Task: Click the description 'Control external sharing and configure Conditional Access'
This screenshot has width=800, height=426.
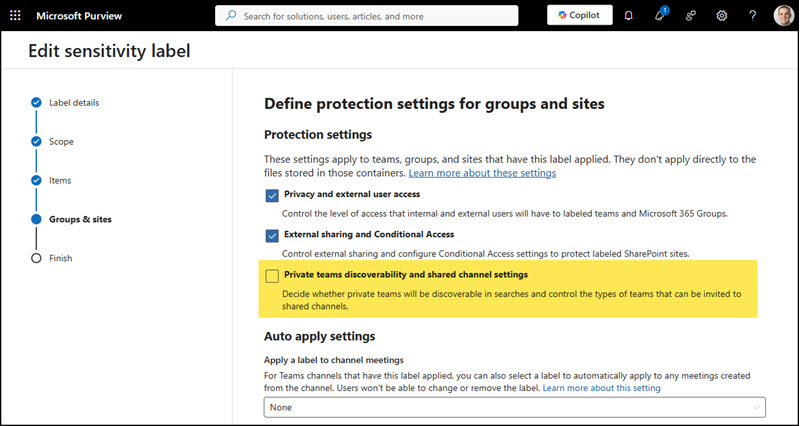Action: point(486,254)
